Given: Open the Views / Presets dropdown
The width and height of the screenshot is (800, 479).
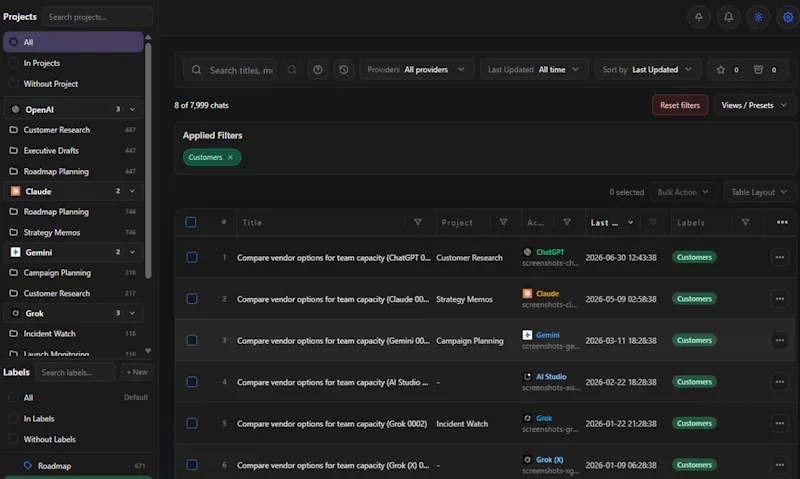Looking at the screenshot, I should point(755,106).
